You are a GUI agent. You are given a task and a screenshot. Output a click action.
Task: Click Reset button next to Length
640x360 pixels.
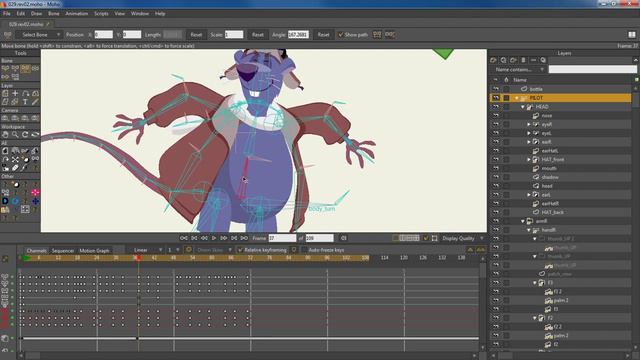click(196, 35)
